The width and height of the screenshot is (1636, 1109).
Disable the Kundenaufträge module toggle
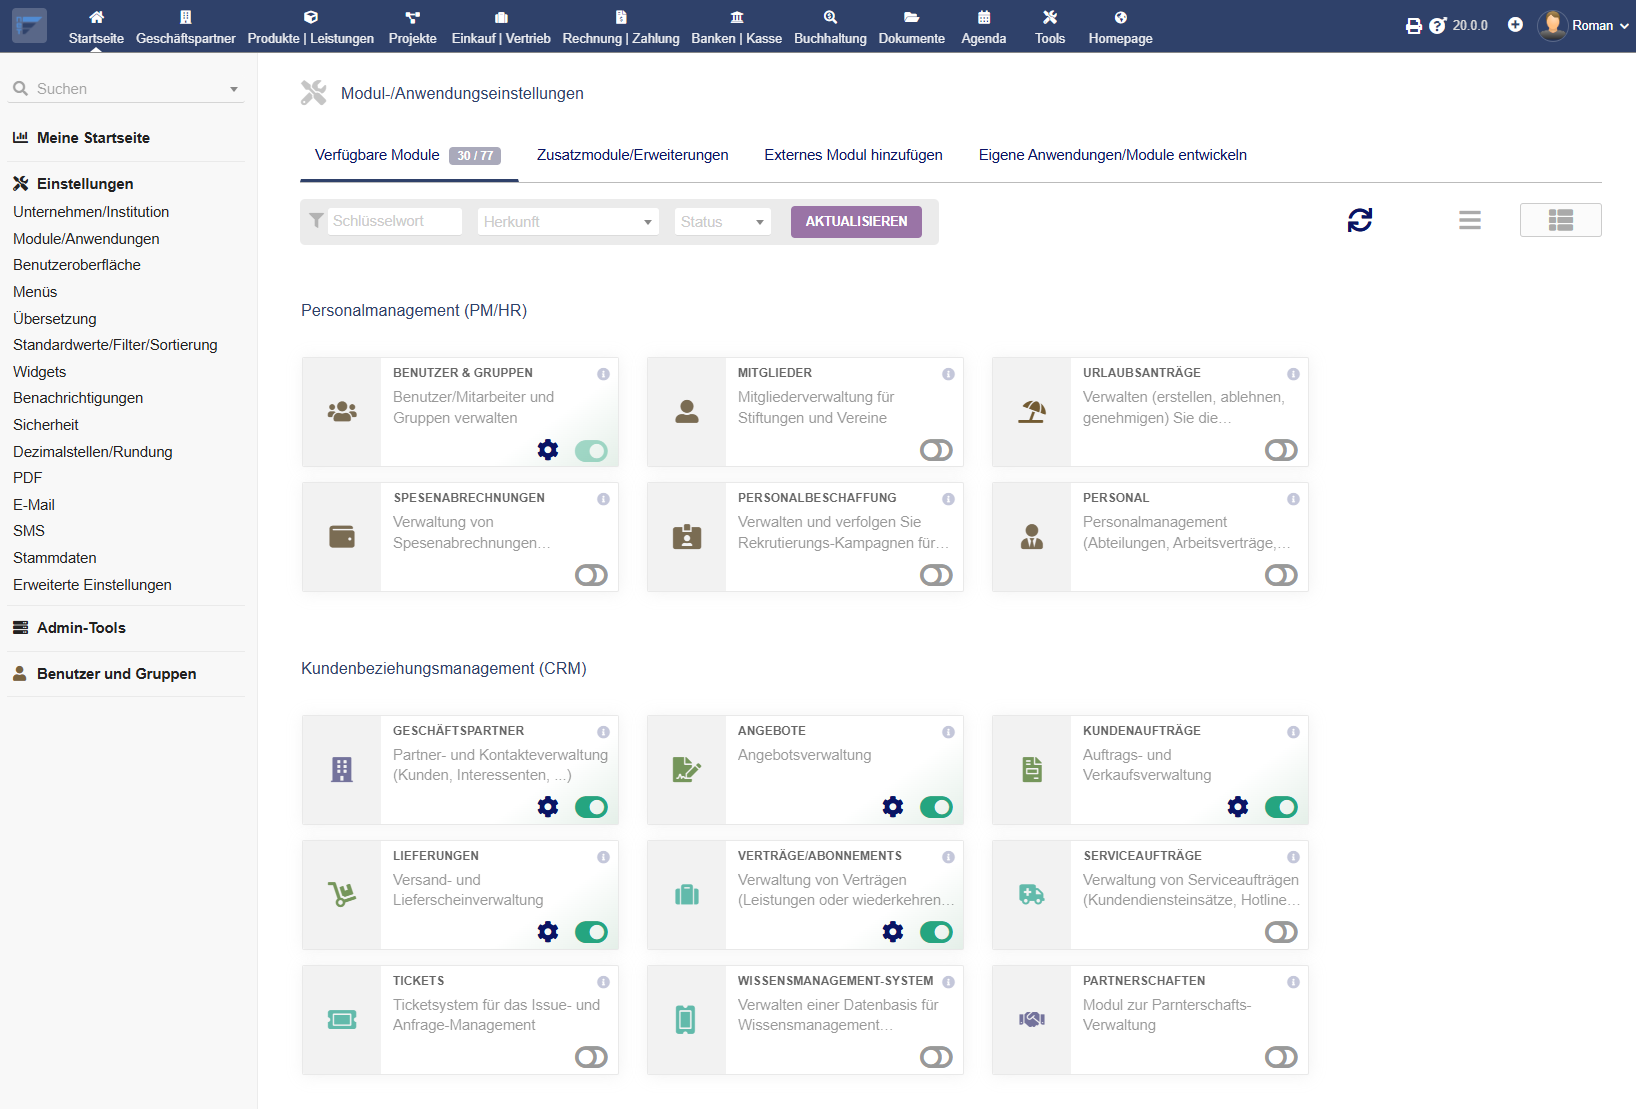coord(1280,807)
